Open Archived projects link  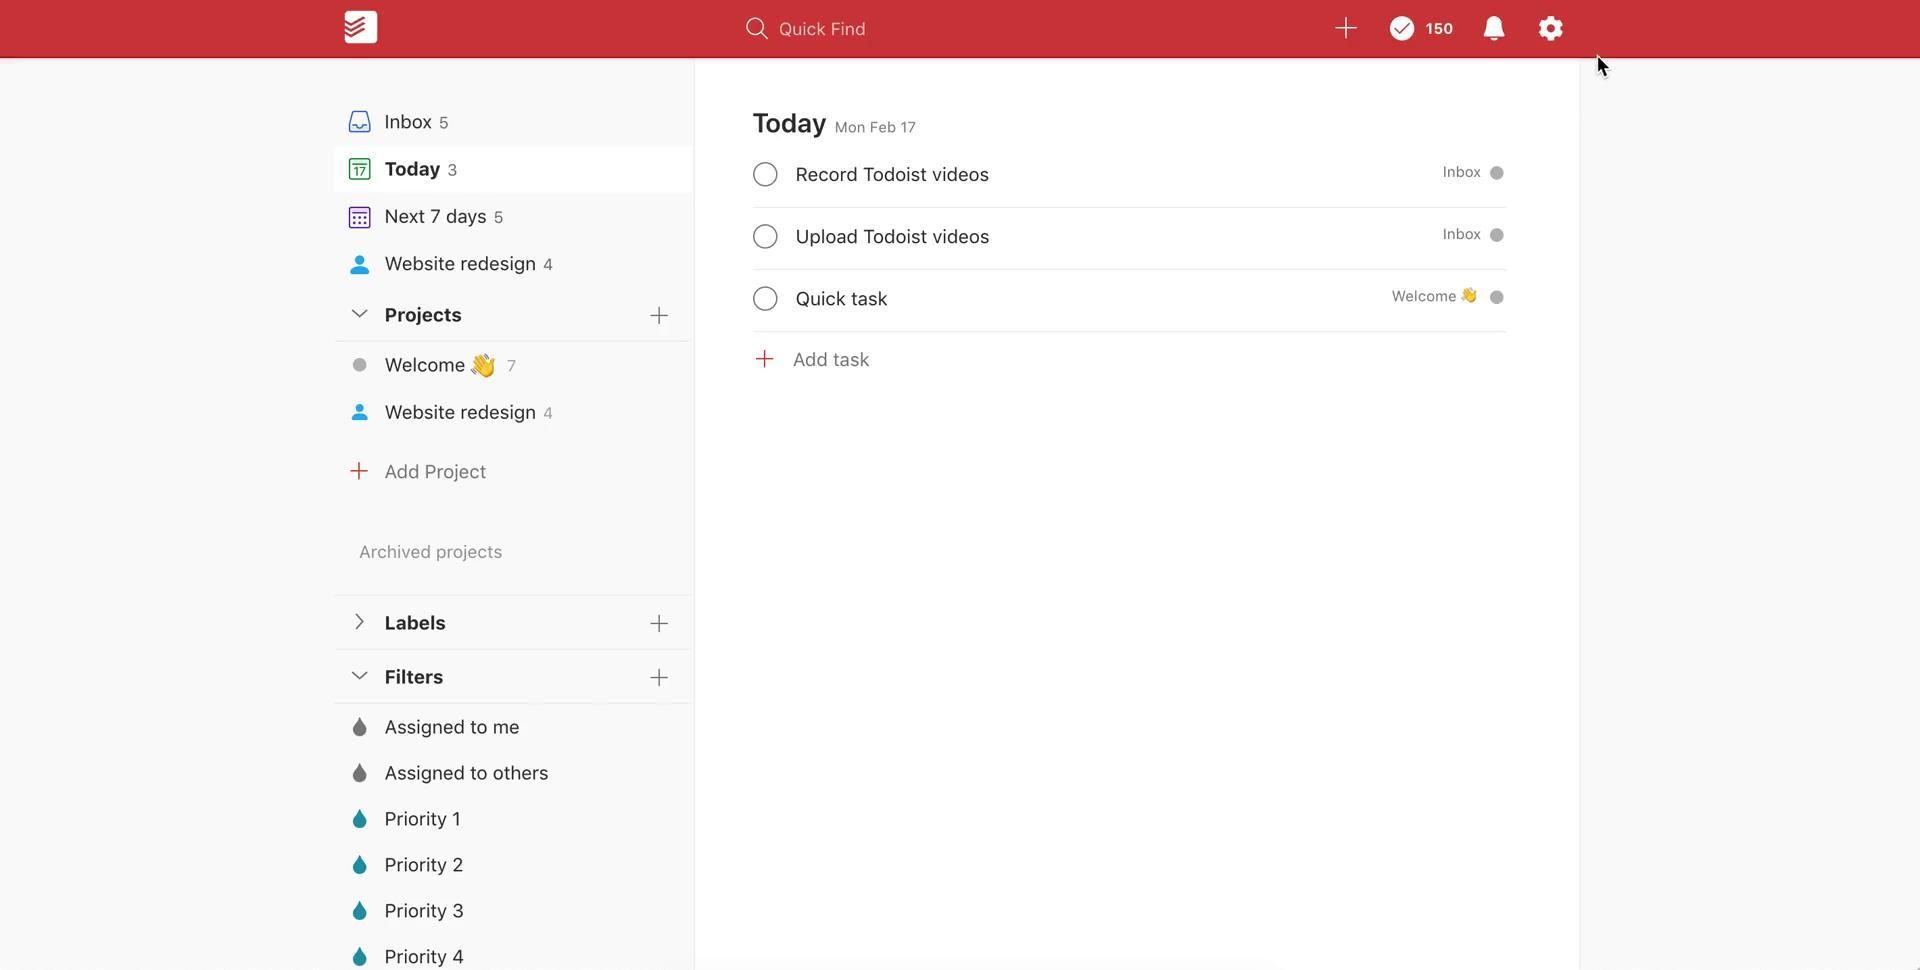coord(430,552)
